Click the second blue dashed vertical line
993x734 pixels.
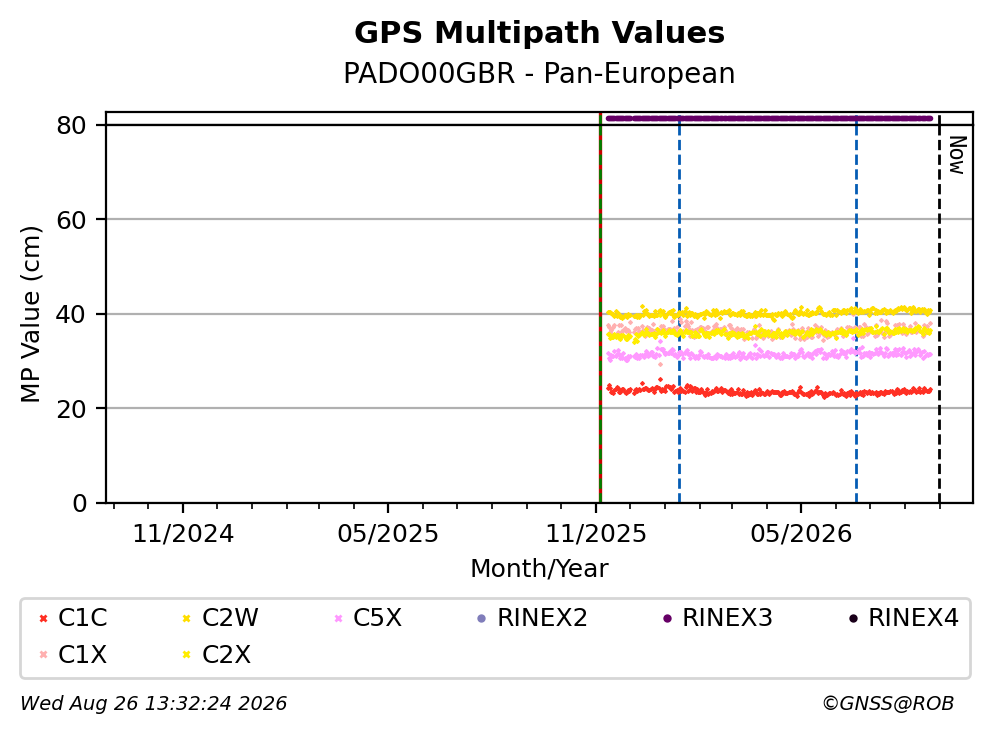(856, 308)
